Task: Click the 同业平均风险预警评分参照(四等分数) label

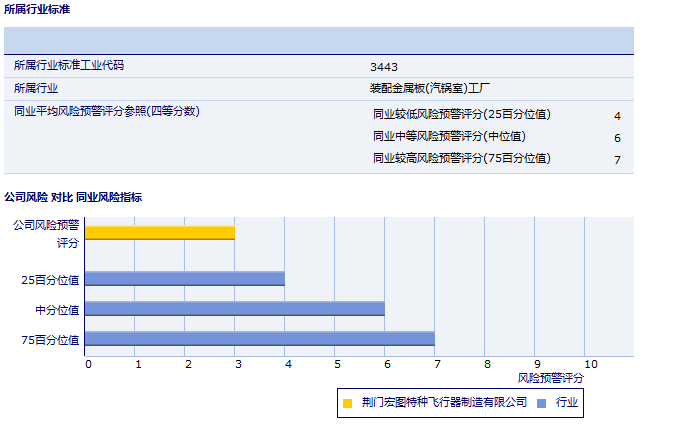Action: click(107, 111)
